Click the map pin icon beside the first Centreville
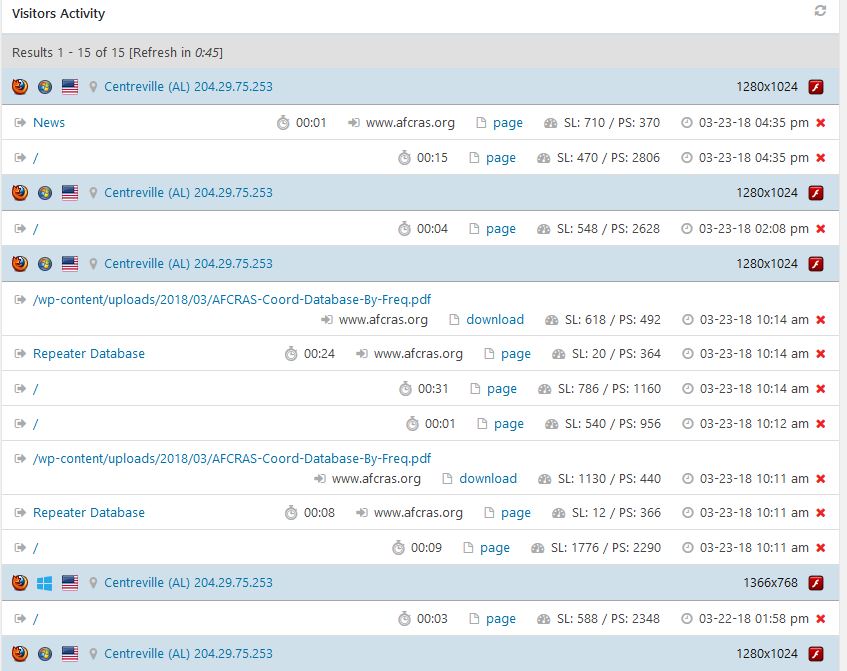 (x=94, y=87)
